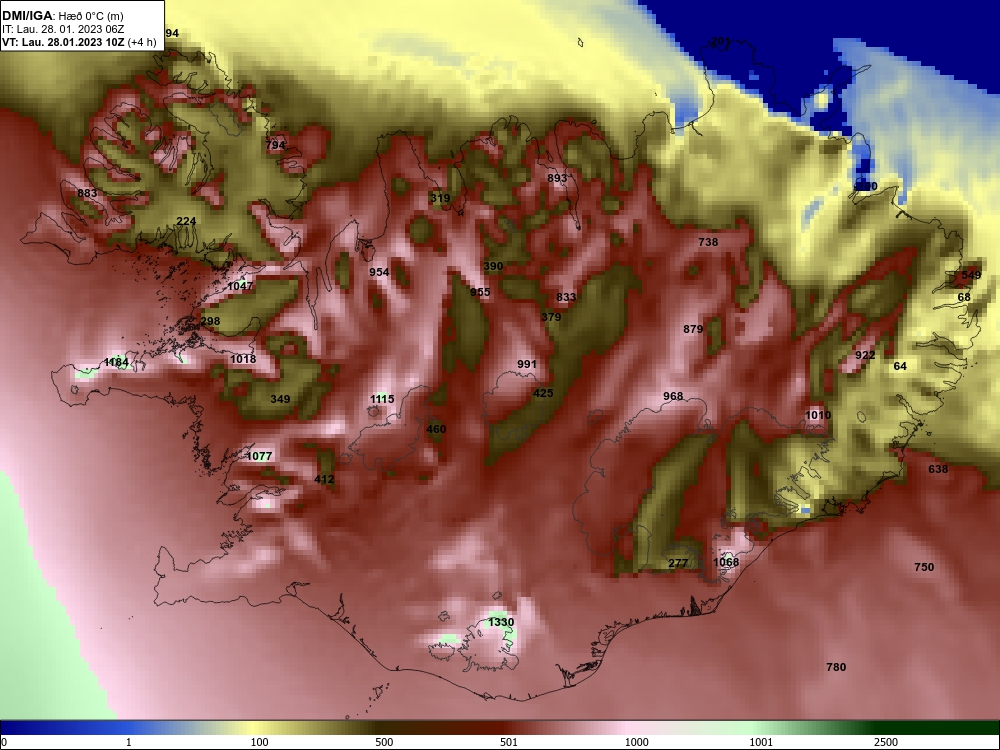Click the color scale label 501
Viewport: 1000px width, 750px height.
click(x=509, y=742)
